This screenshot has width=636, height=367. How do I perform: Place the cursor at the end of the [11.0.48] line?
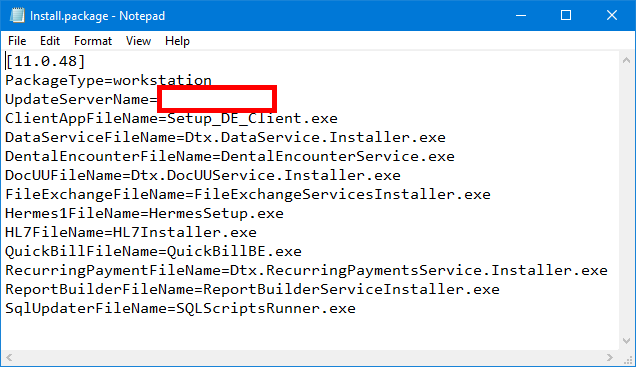[x=86, y=61]
